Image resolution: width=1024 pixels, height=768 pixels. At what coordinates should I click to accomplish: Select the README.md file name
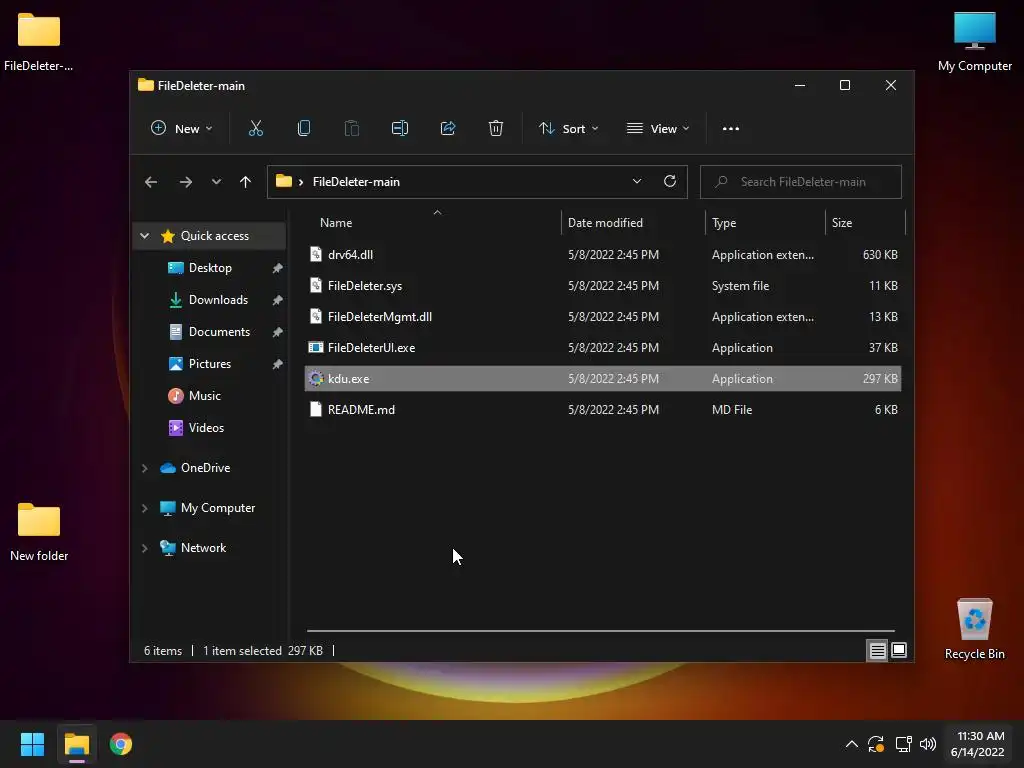pos(361,410)
